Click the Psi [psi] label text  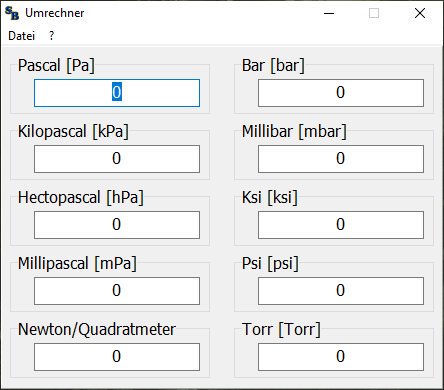pyautogui.click(x=270, y=263)
